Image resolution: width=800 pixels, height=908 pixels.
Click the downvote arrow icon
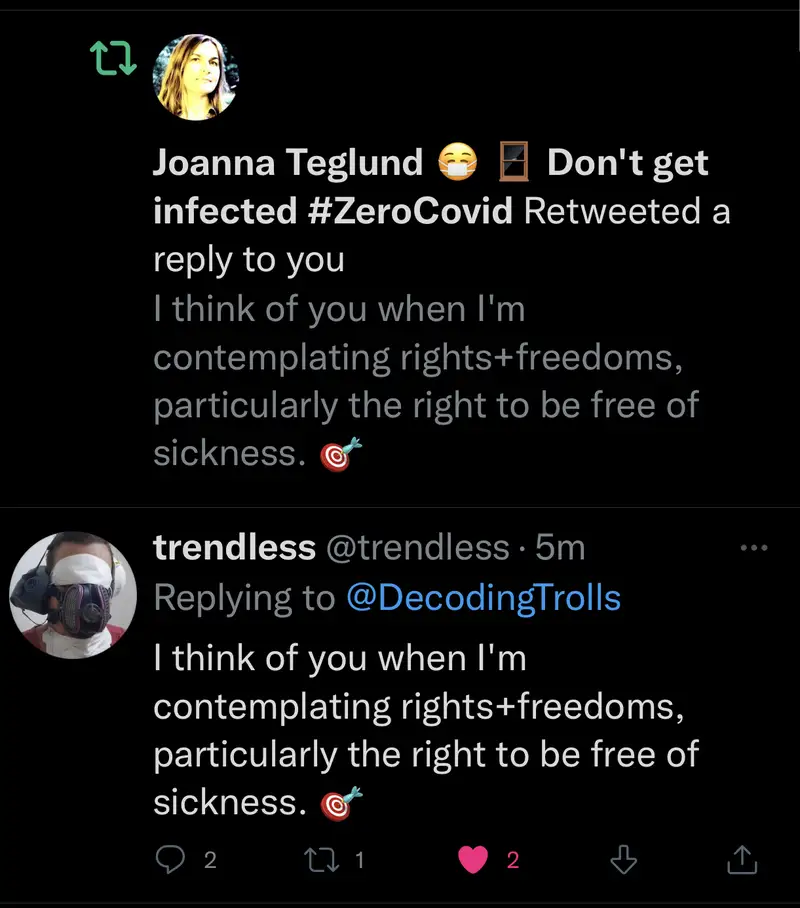(623, 859)
